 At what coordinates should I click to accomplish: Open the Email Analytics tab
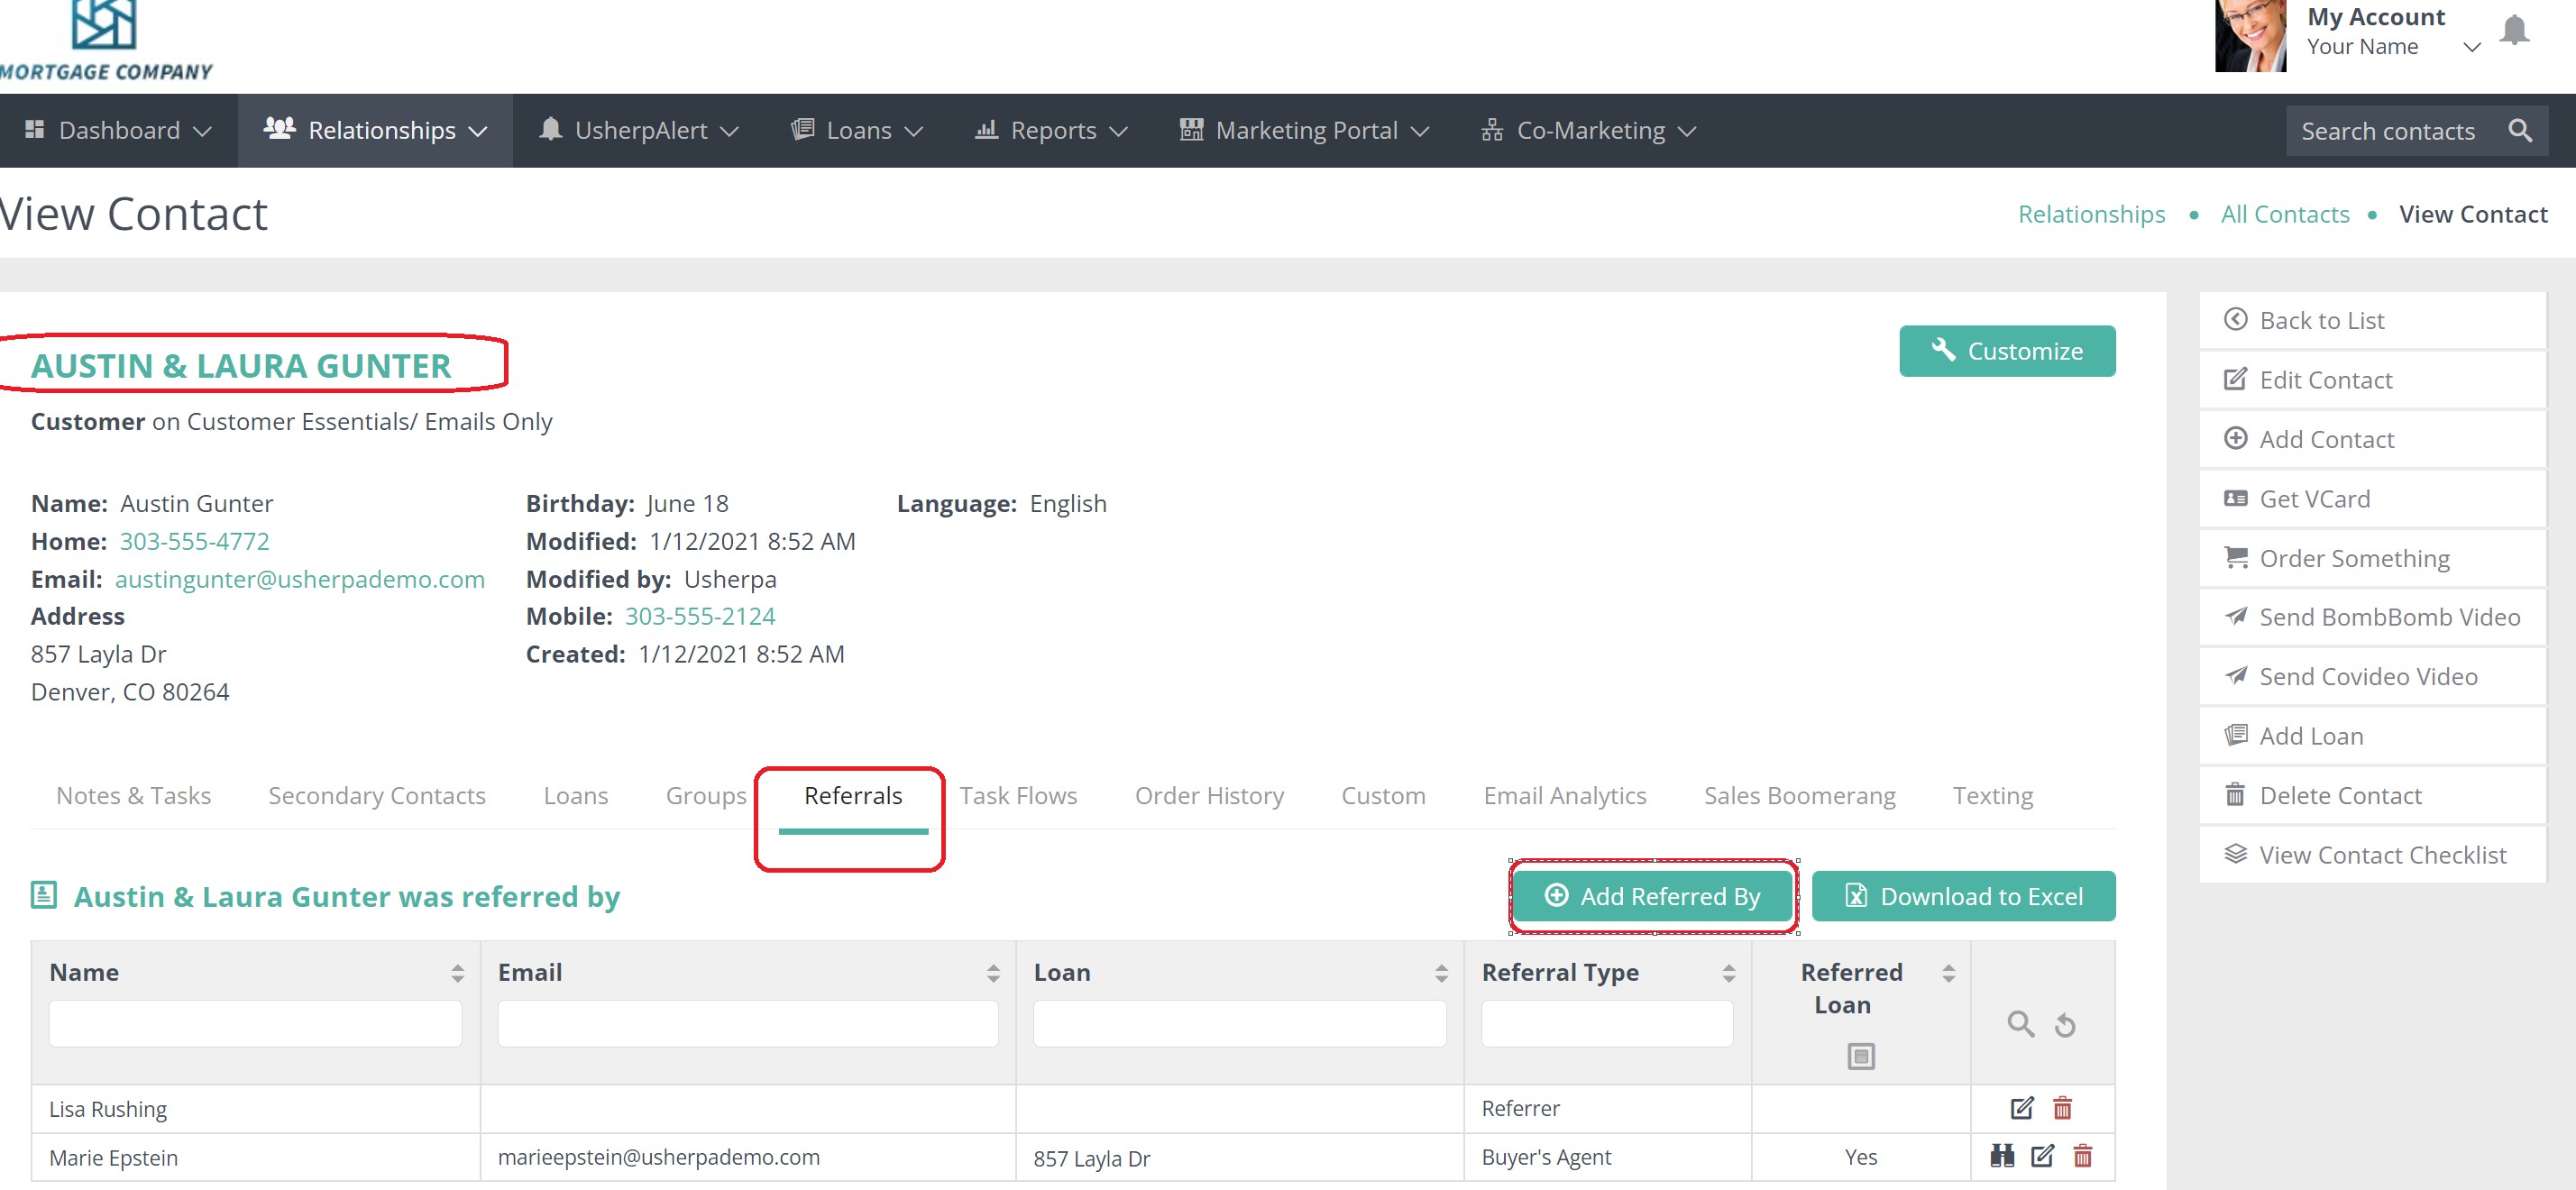coord(1564,796)
